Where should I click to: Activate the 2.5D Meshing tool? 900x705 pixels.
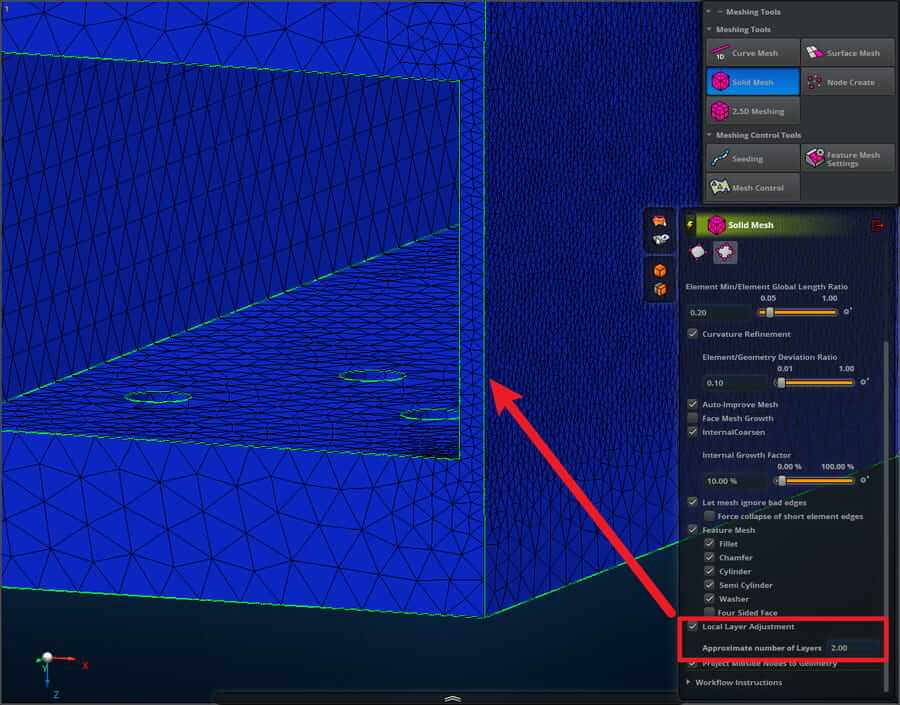tap(754, 110)
